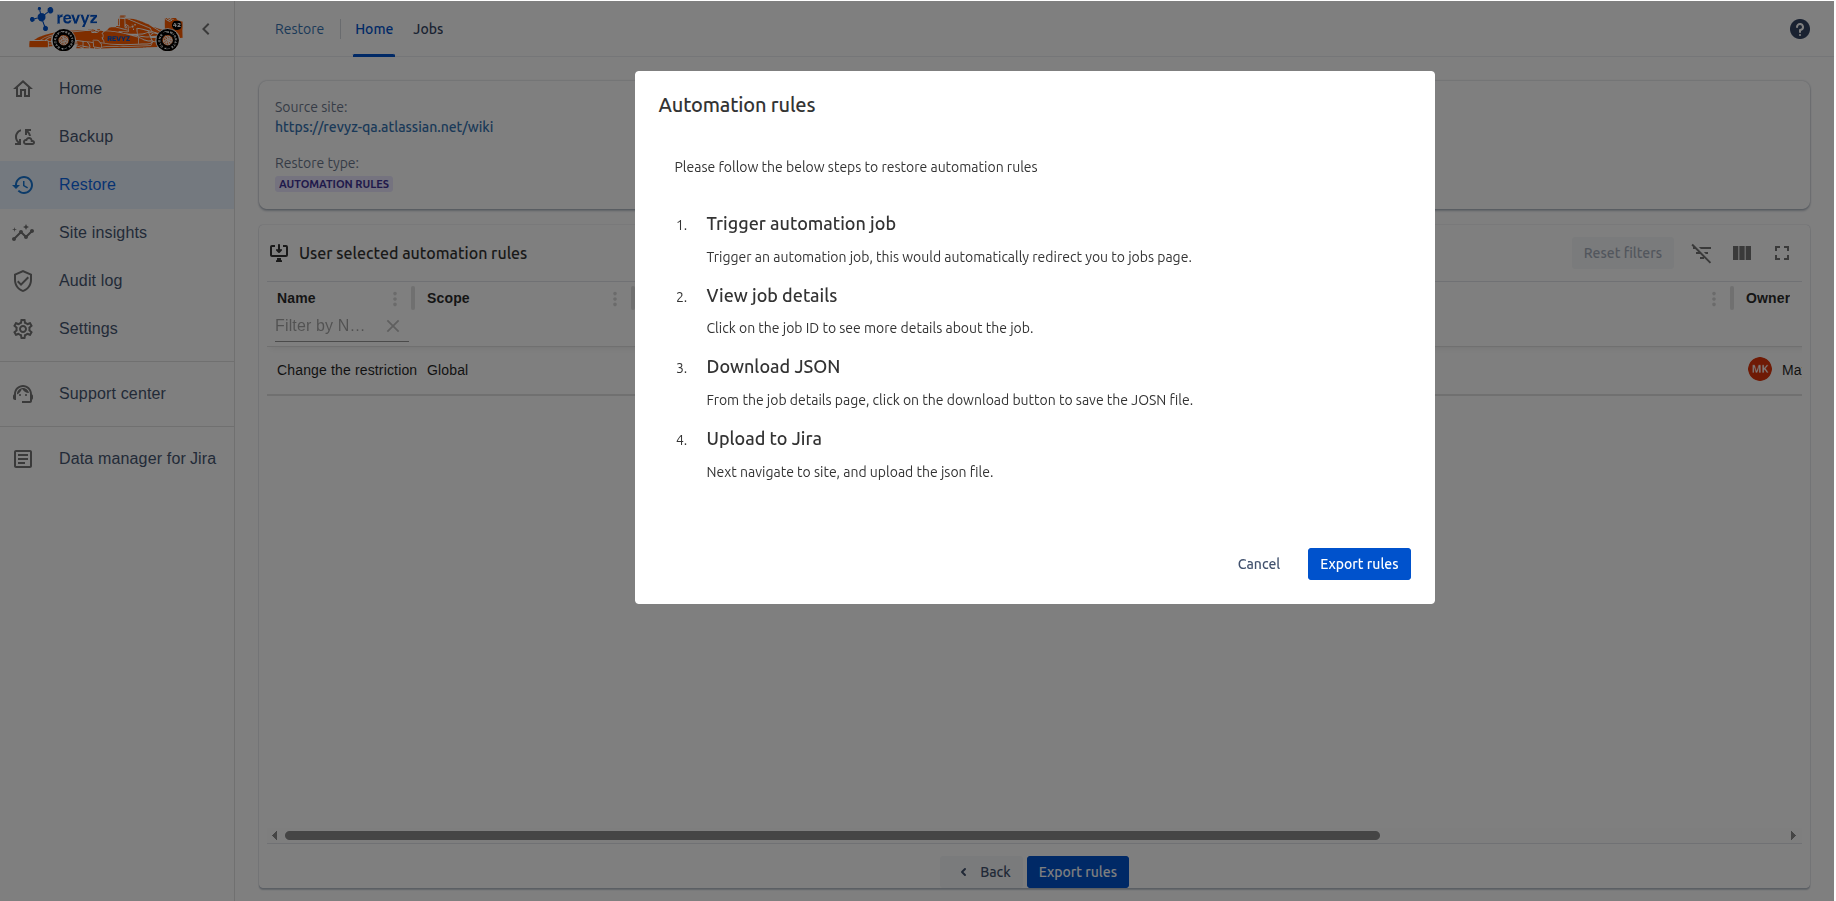Select the Home icon in sidebar

pyautogui.click(x=23, y=88)
